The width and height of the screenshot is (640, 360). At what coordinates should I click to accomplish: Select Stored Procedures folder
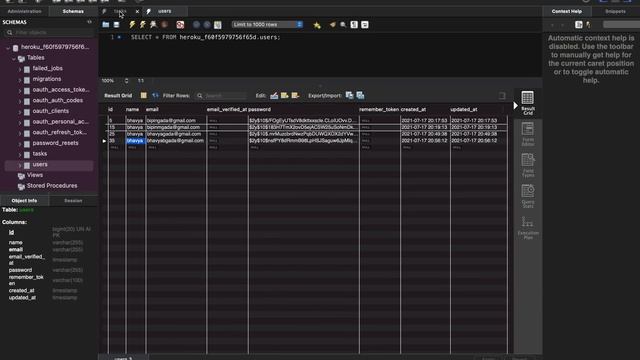click(x=52, y=186)
